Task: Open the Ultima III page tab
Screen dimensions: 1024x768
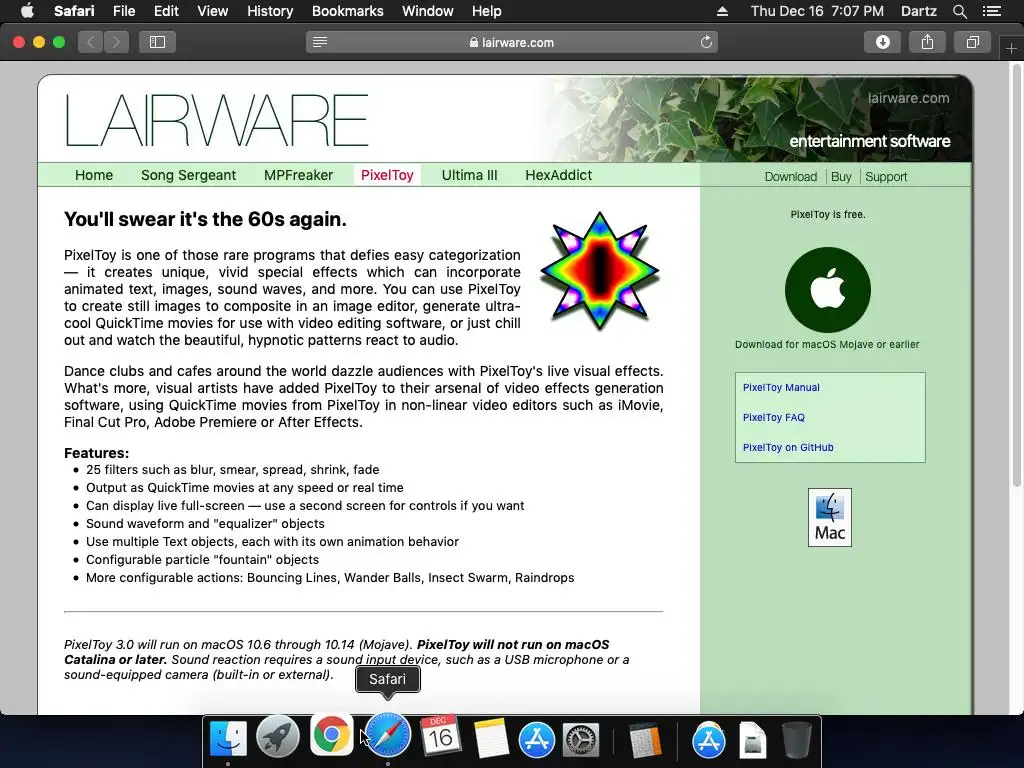Action: (x=469, y=175)
